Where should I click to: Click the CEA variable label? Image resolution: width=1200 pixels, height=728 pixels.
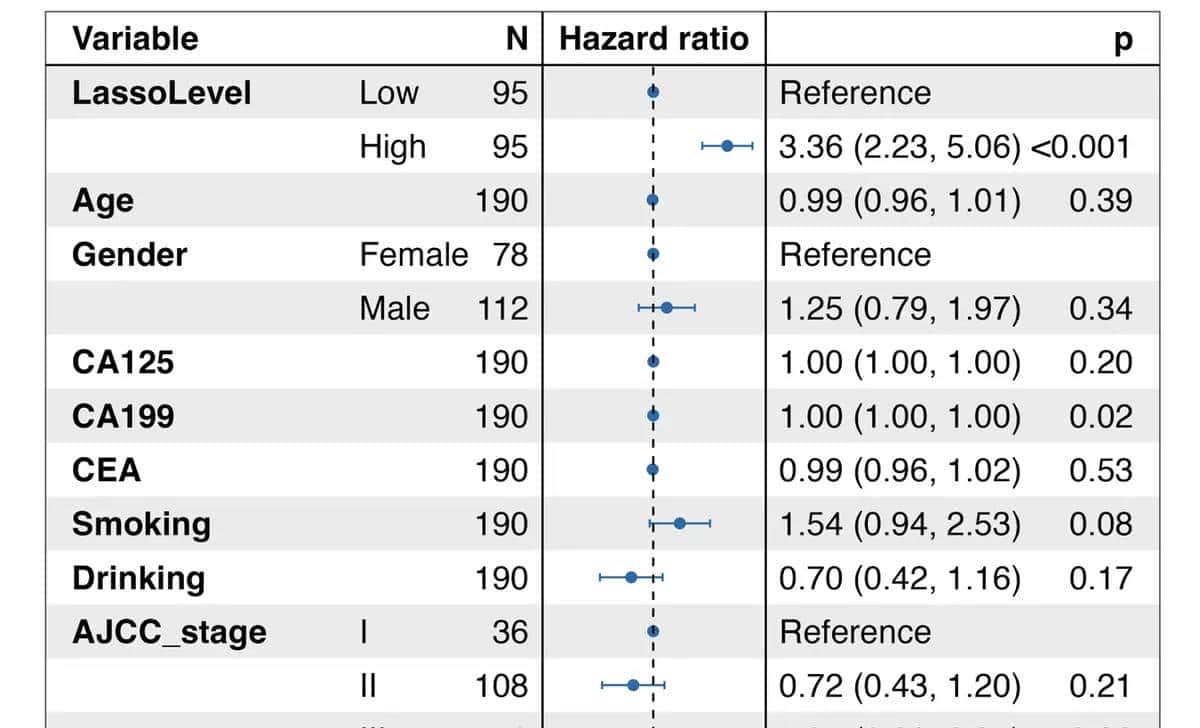(x=106, y=470)
